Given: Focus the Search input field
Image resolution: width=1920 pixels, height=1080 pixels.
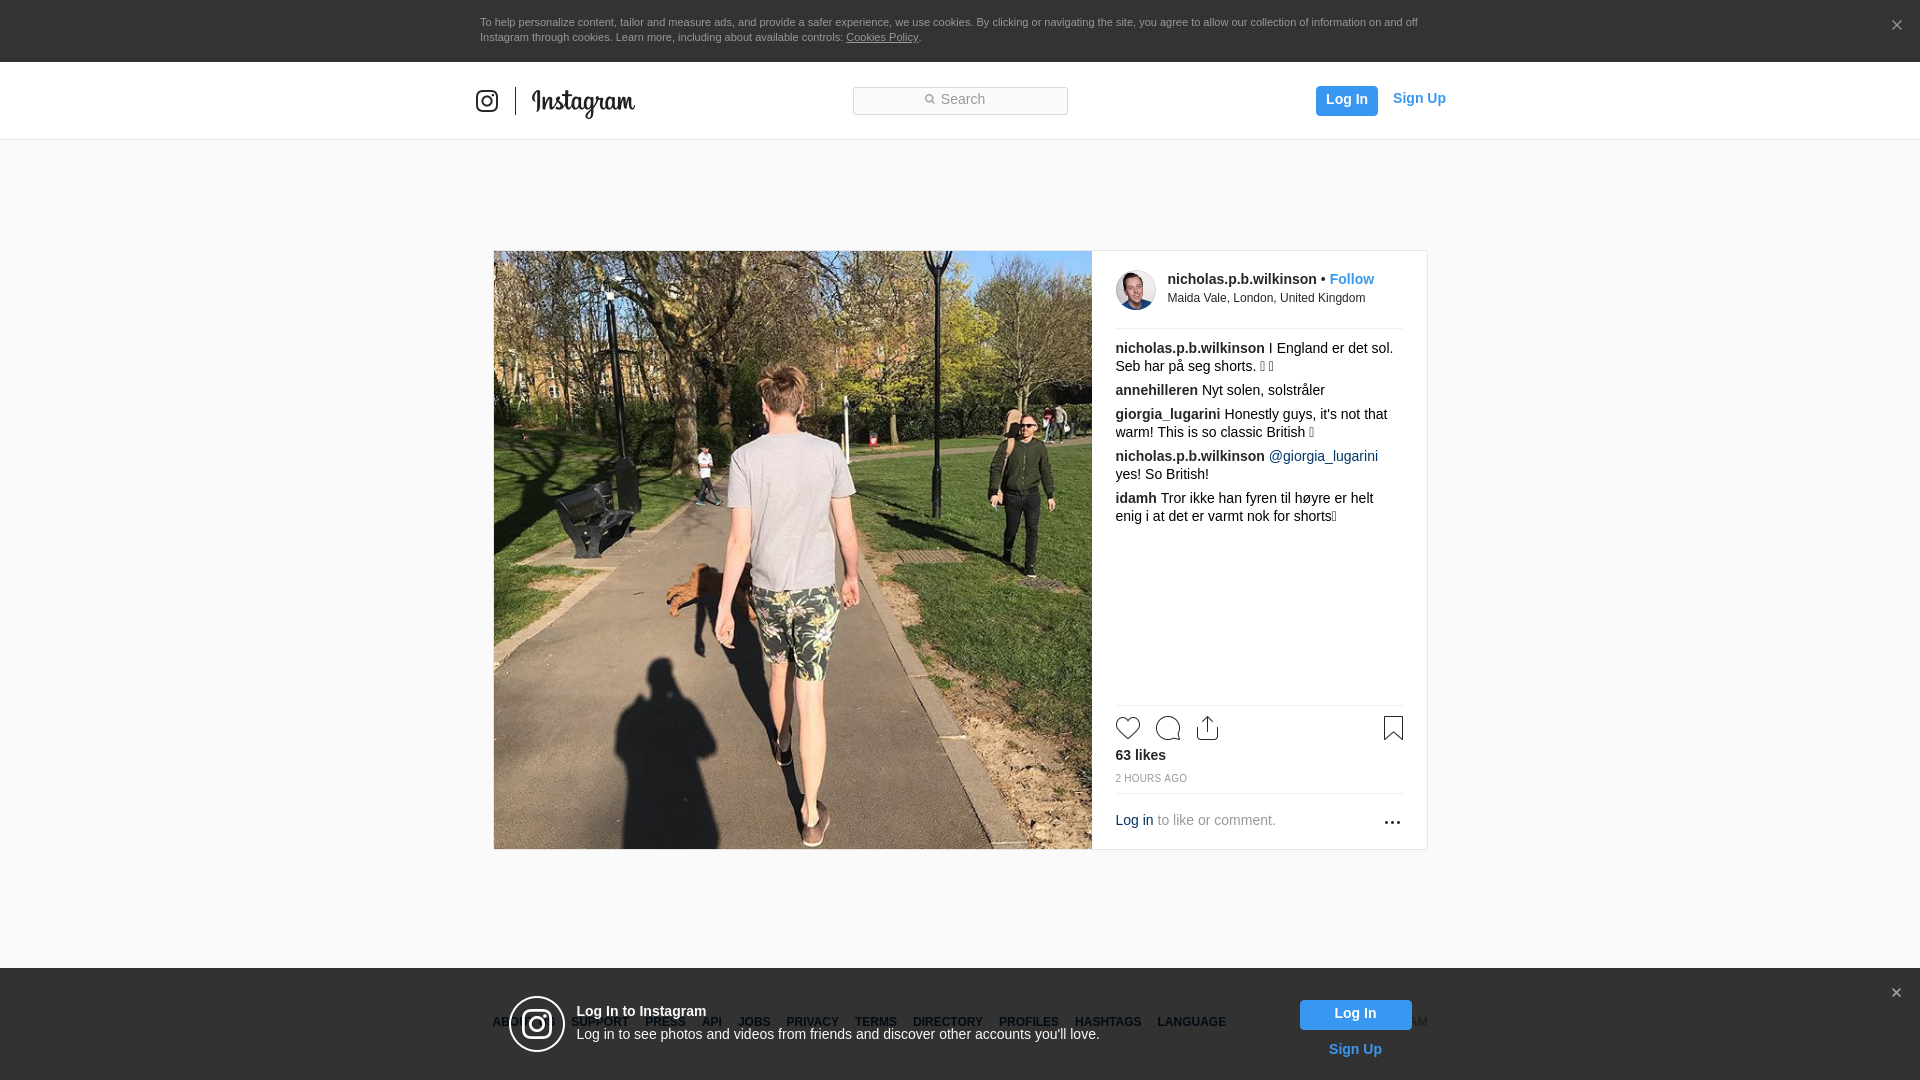Looking at the screenshot, I should 960,100.
